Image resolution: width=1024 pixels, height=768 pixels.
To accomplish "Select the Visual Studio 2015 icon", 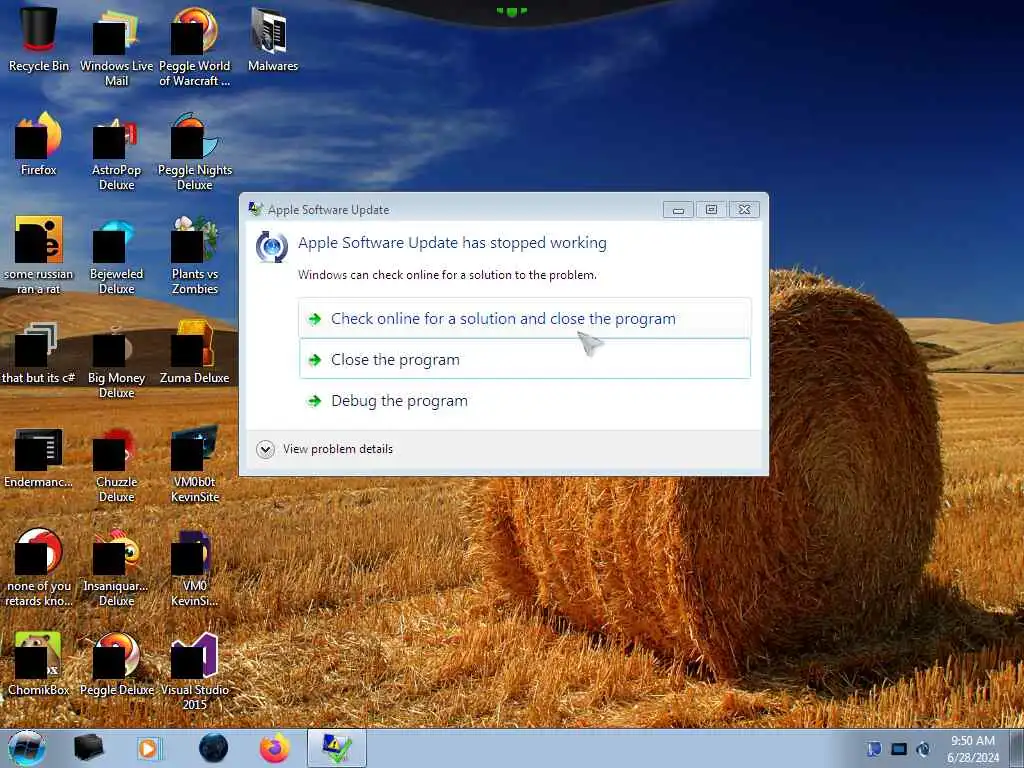I will (195, 670).
